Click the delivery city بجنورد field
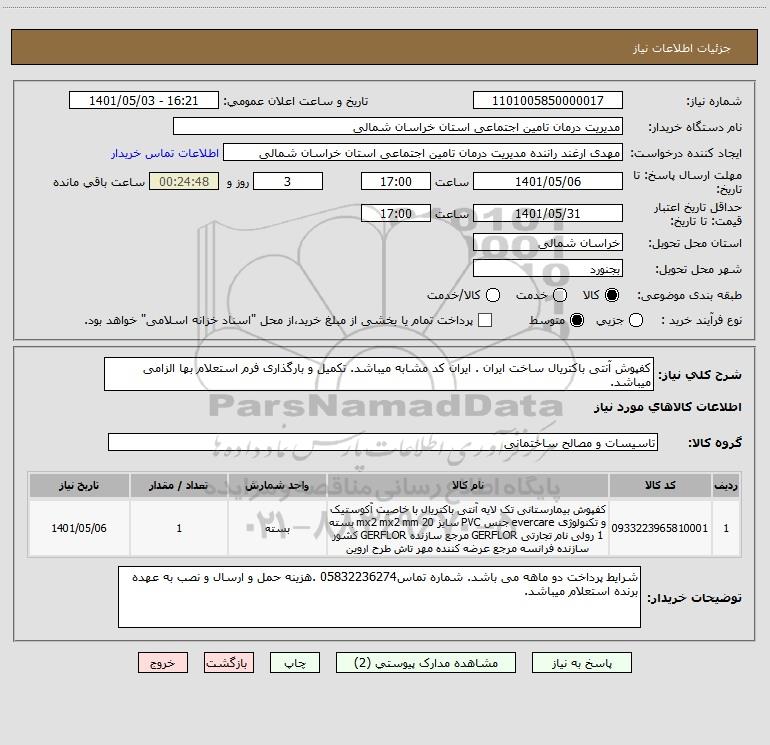This screenshot has height=745, width=770. pos(548,269)
